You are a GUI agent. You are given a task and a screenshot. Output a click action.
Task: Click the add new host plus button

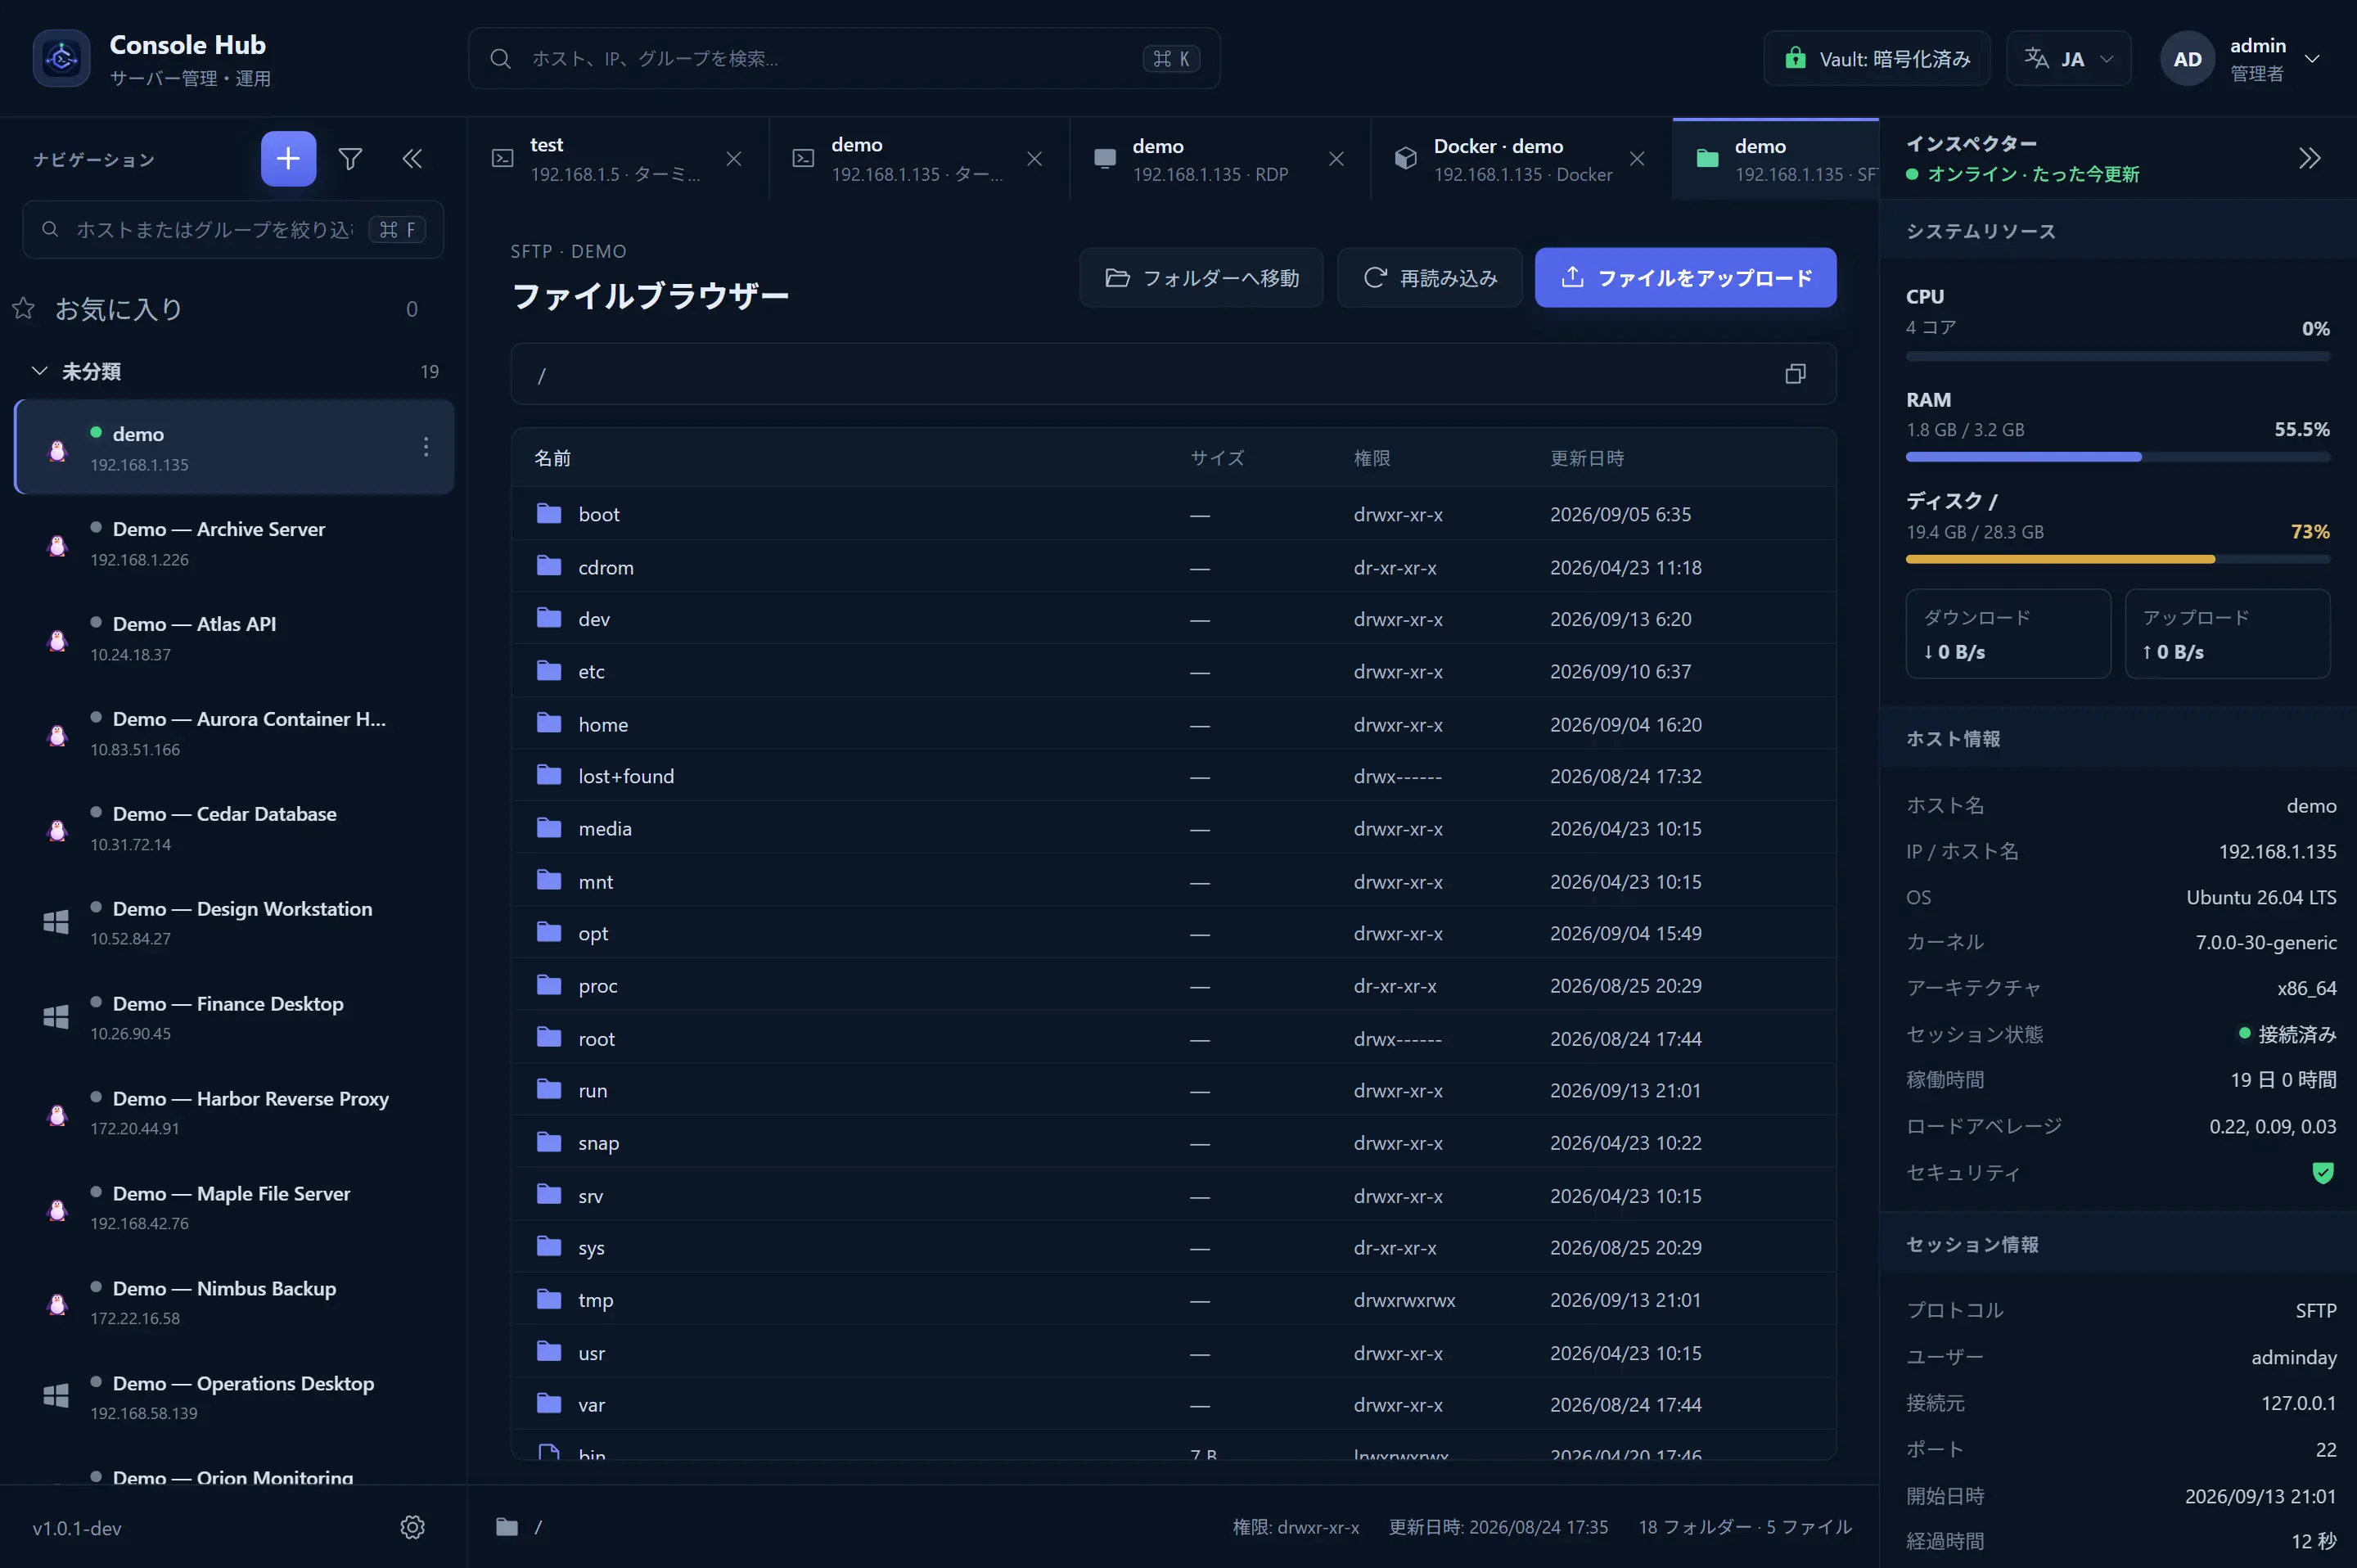[288, 158]
